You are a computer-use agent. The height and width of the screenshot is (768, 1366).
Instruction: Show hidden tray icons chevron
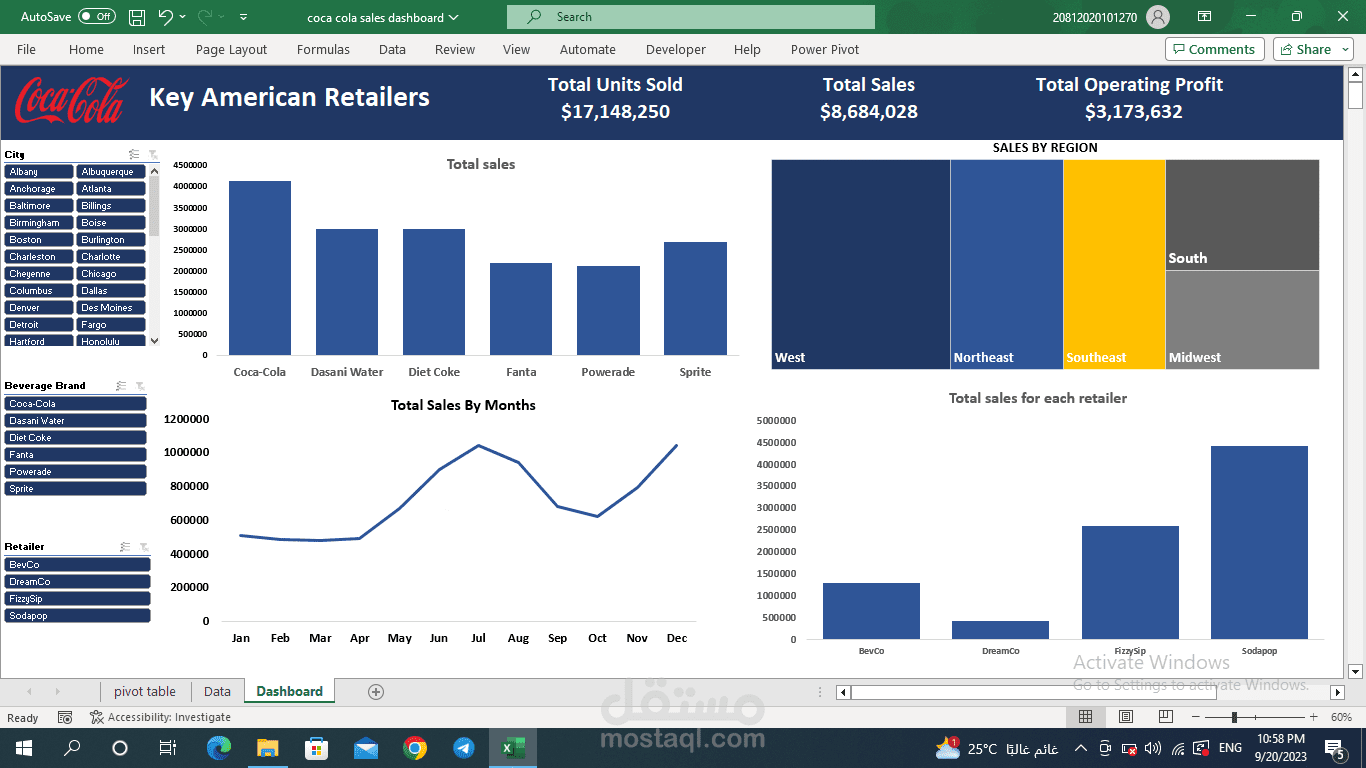(1081, 748)
